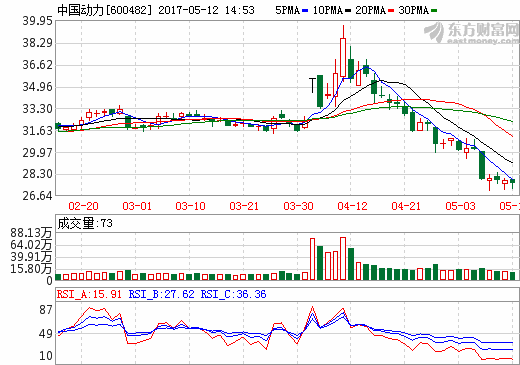Click the 03-01 date label

[137, 206]
